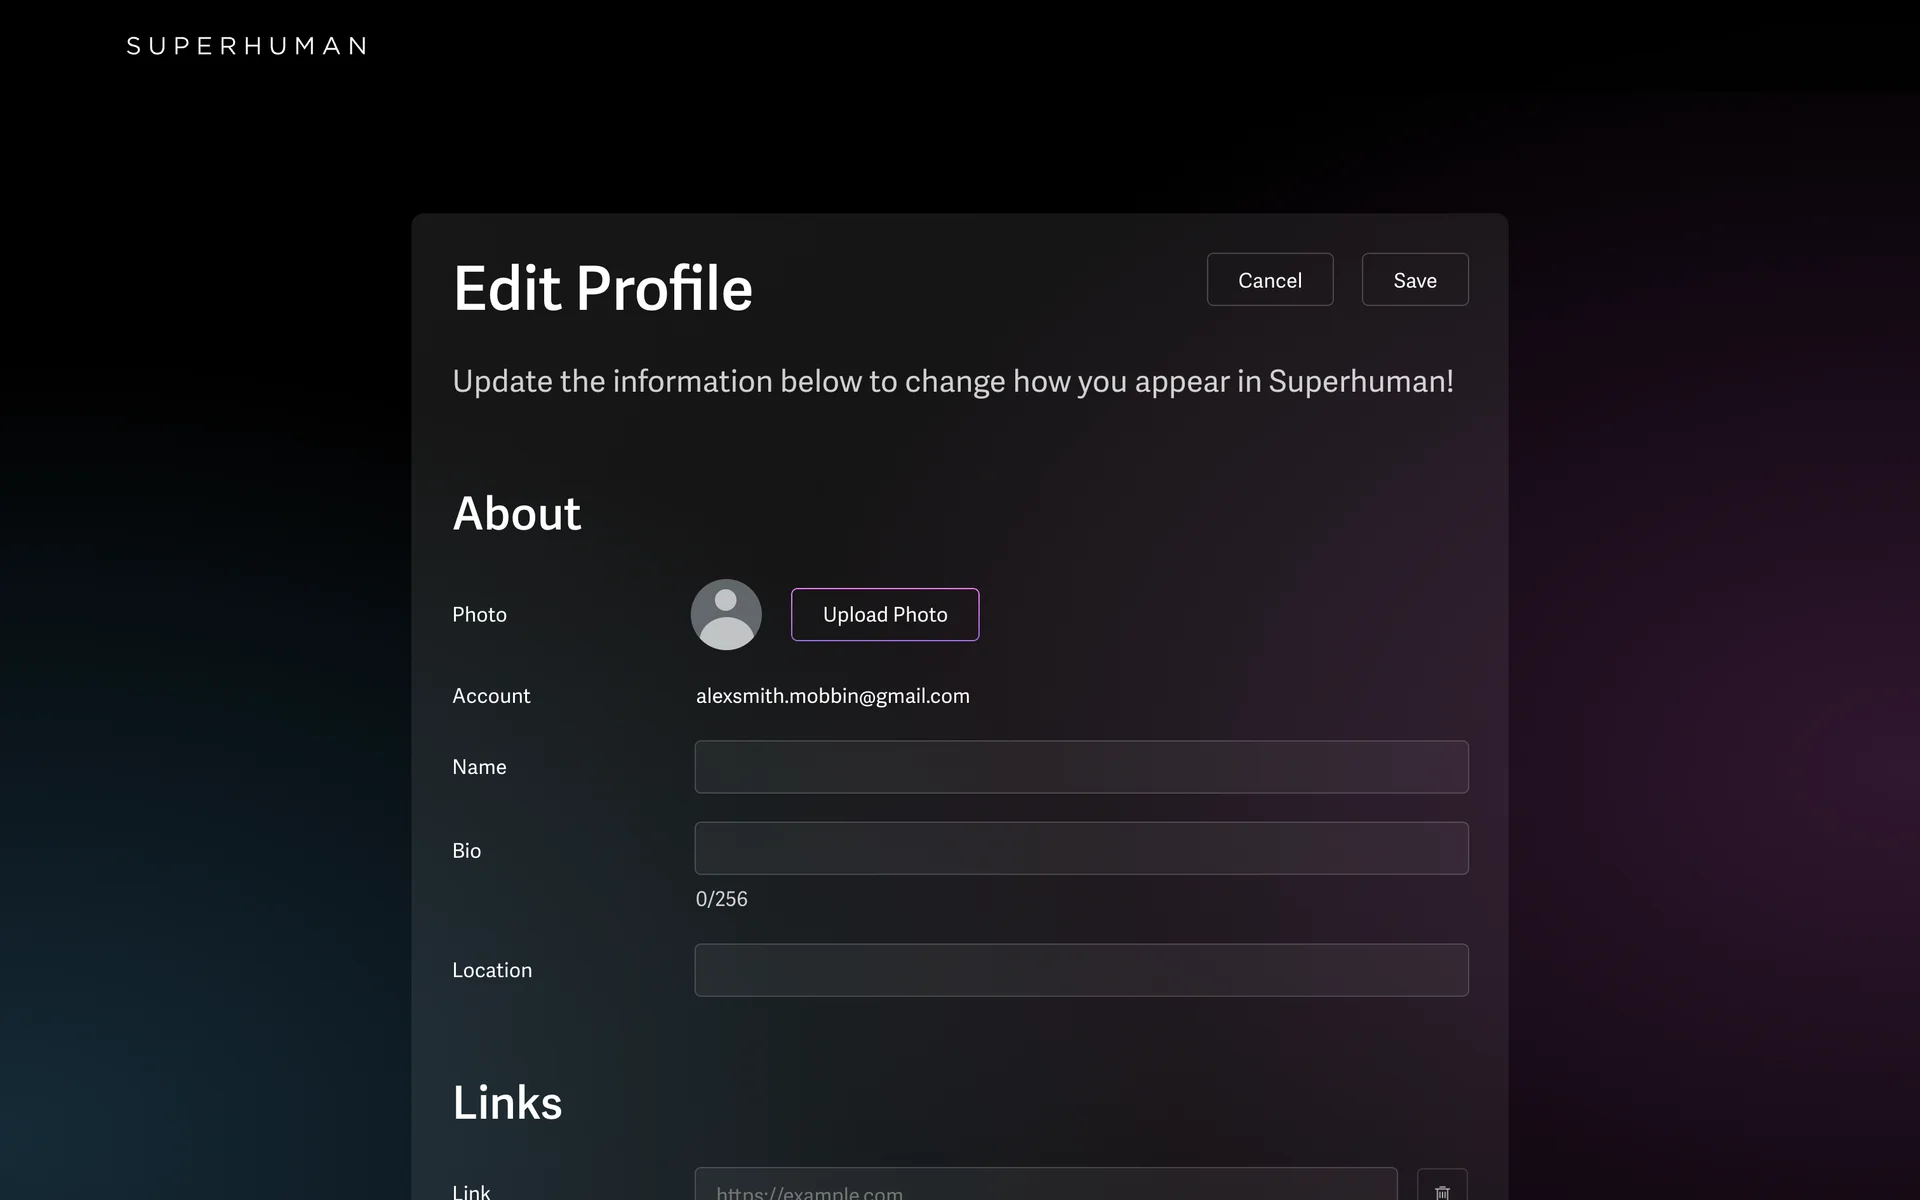This screenshot has height=1200, width=1920.
Task: Click the Link URL field
Action: (1045, 1187)
